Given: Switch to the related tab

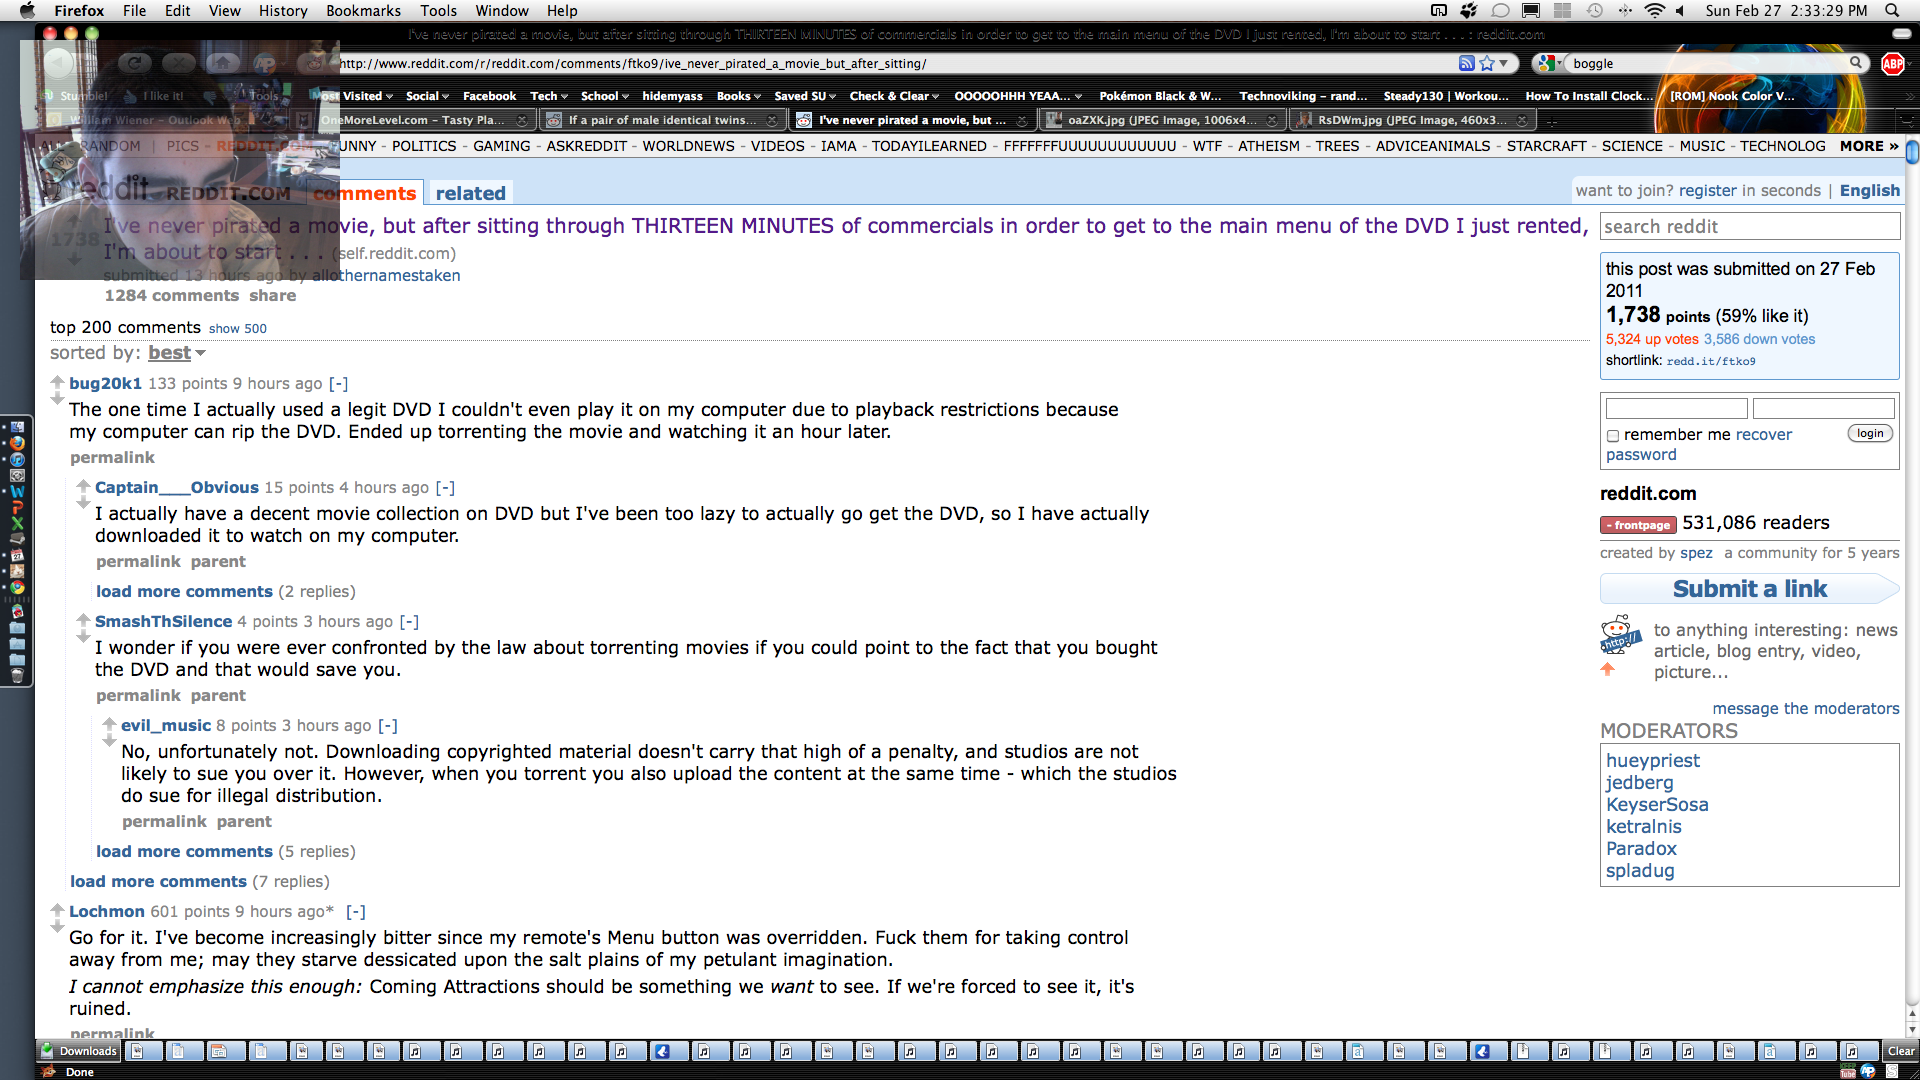Looking at the screenshot, I should click(x=470, y=193).
